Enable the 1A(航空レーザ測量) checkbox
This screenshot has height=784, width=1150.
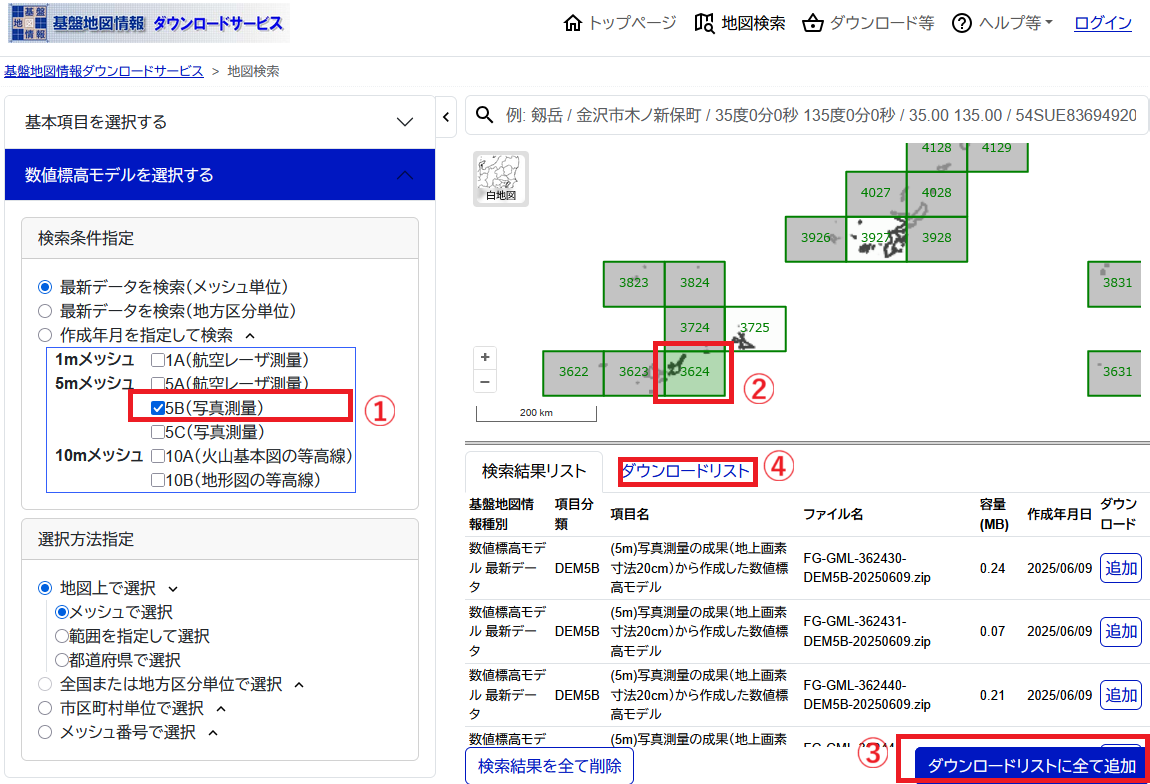(158, 360)
